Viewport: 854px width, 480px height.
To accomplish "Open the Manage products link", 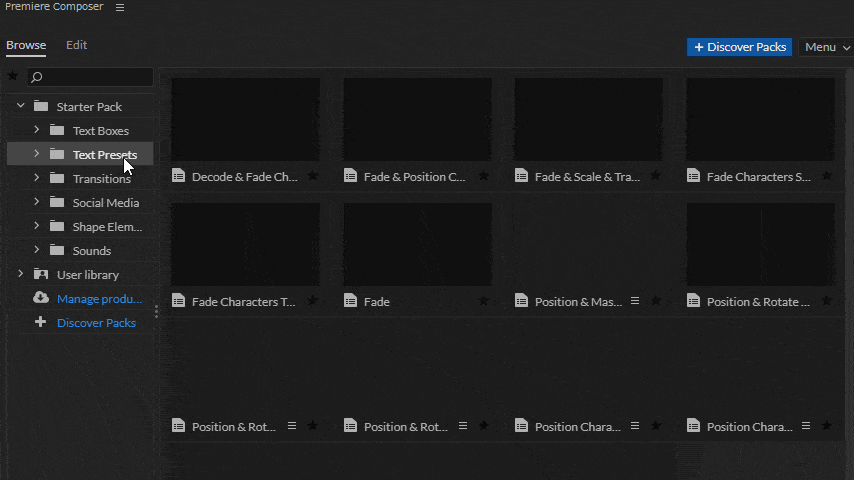I will point(100,299).
